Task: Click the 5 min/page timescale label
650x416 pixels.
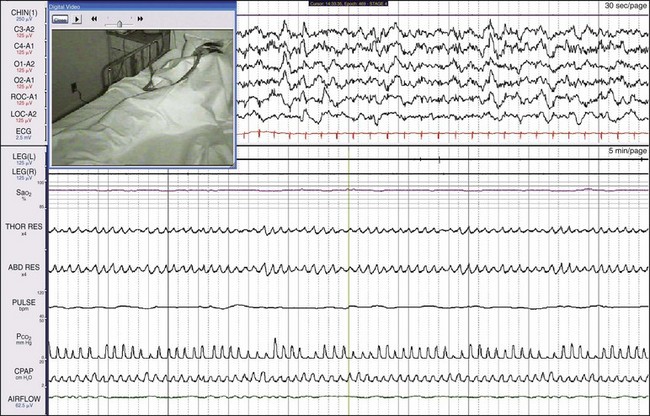Action: (623, 151)
